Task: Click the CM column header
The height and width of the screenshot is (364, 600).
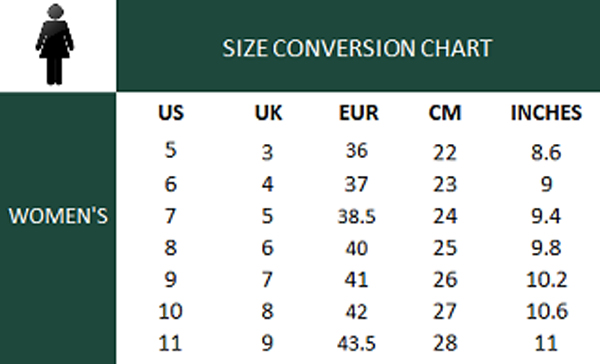Action: 445,113
